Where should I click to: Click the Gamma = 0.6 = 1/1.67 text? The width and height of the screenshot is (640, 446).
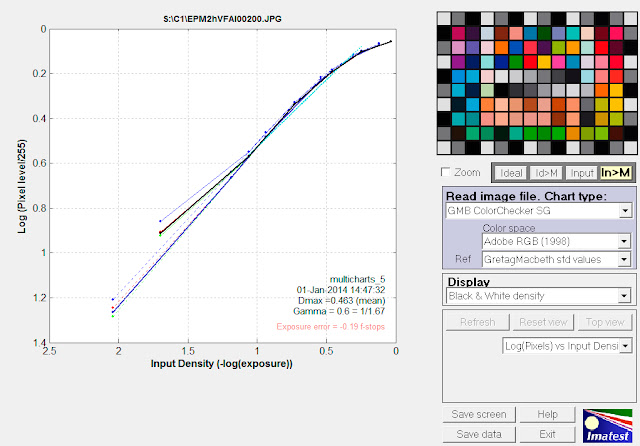(339, 311)
